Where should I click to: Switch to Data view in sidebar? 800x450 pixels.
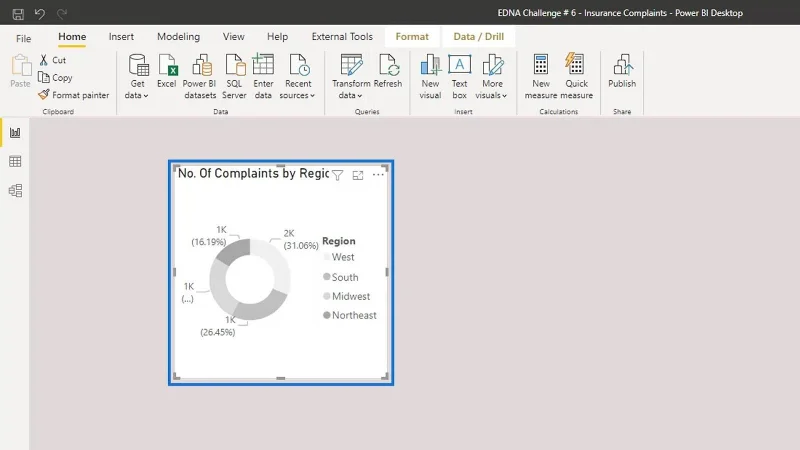pos(15,162)
